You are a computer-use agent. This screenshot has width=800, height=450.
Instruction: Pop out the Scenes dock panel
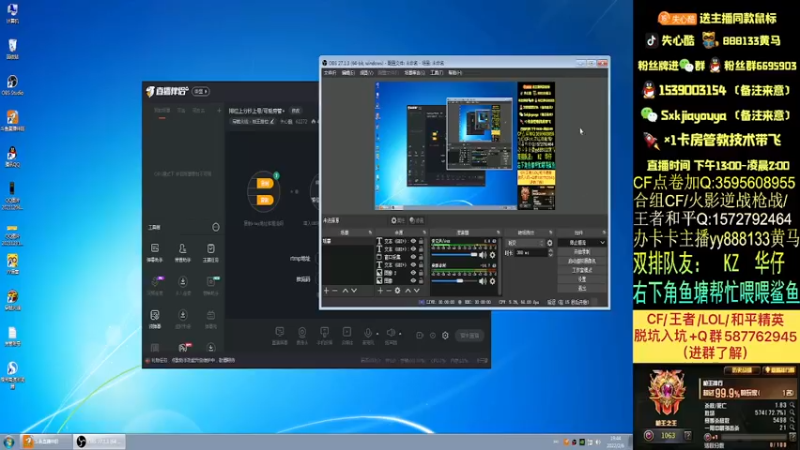pos(370,233)
